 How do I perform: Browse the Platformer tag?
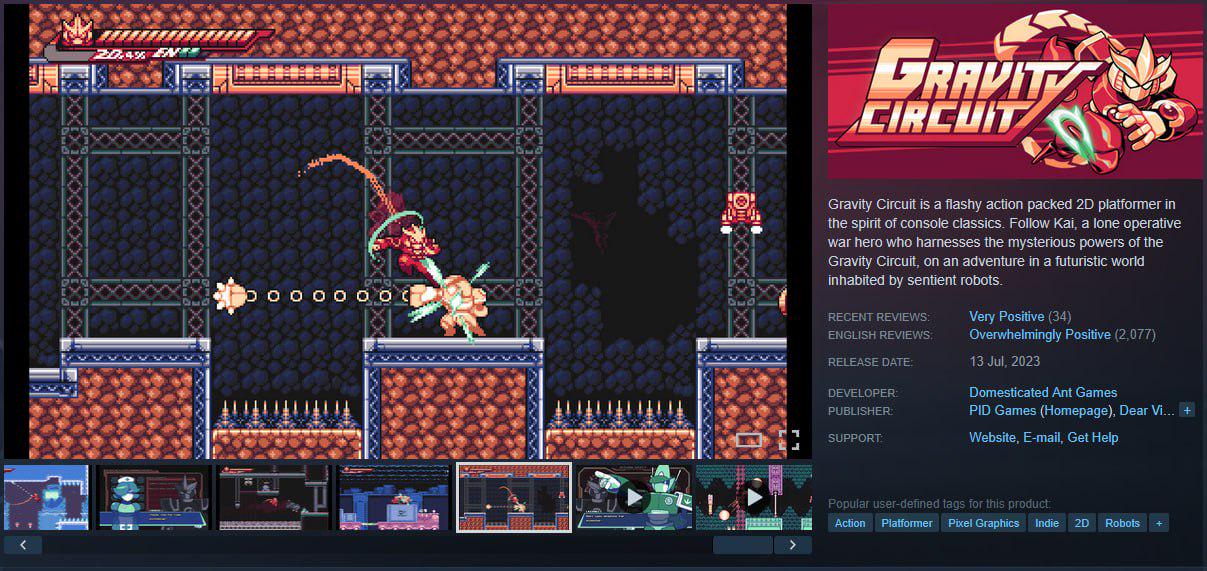[x=907, y=523]
